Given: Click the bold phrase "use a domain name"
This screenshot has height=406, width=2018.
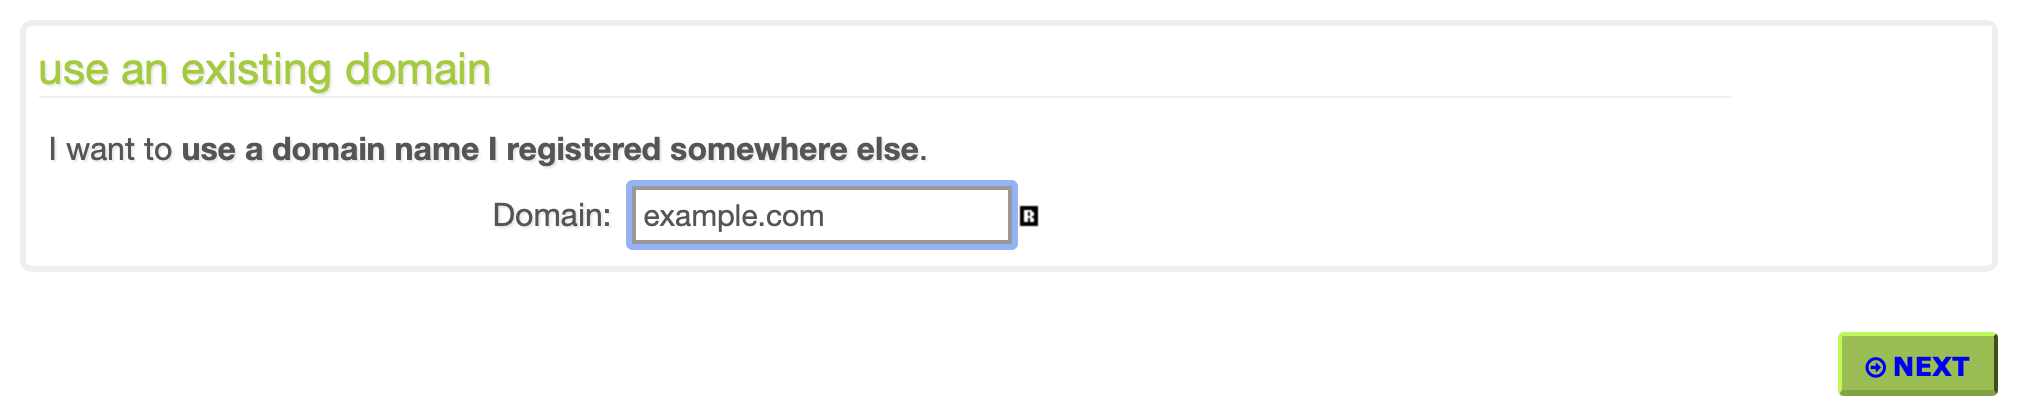Looking at the screenshot, I should point(329,150).
